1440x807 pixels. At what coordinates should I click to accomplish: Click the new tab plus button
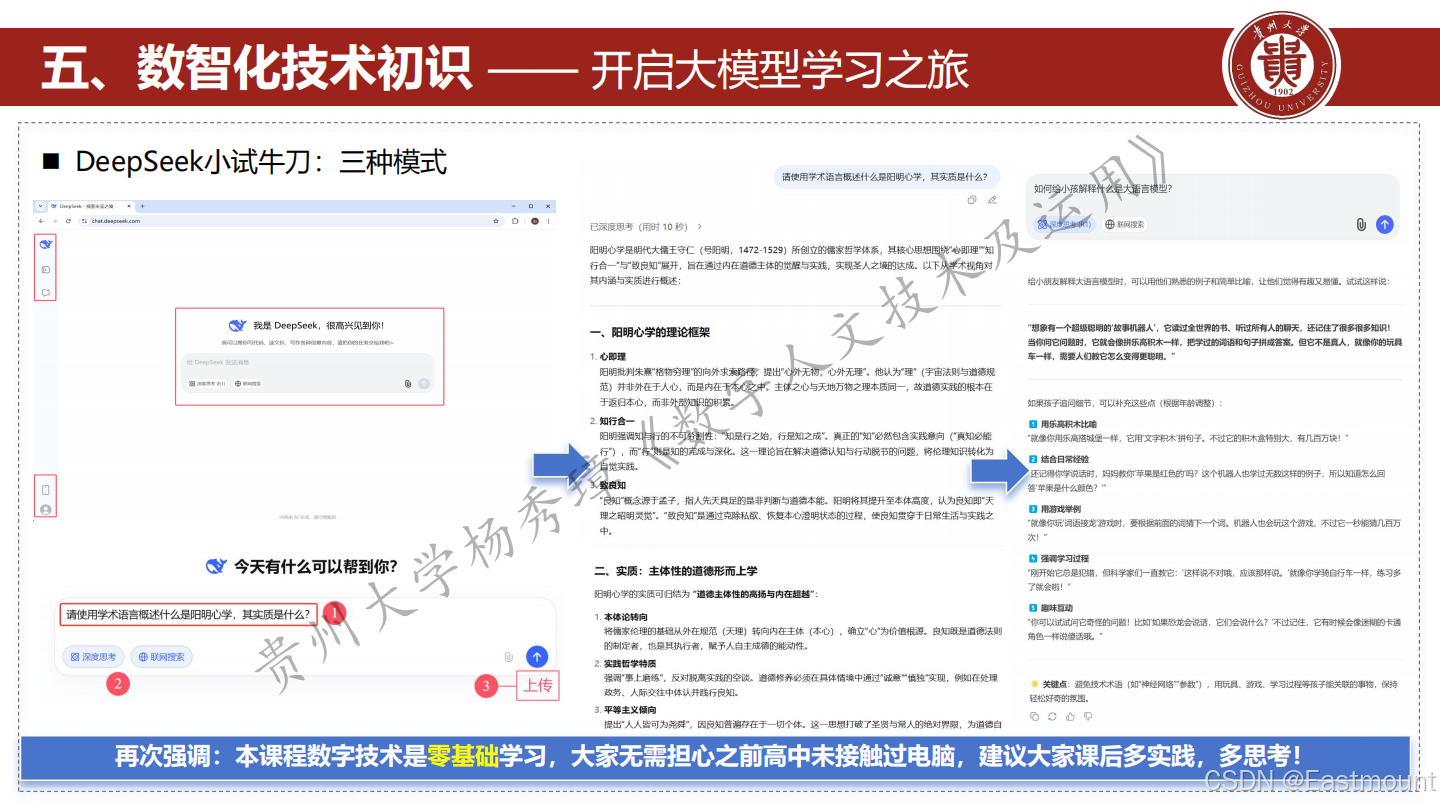pyautogui.click(x=143, y=206)
